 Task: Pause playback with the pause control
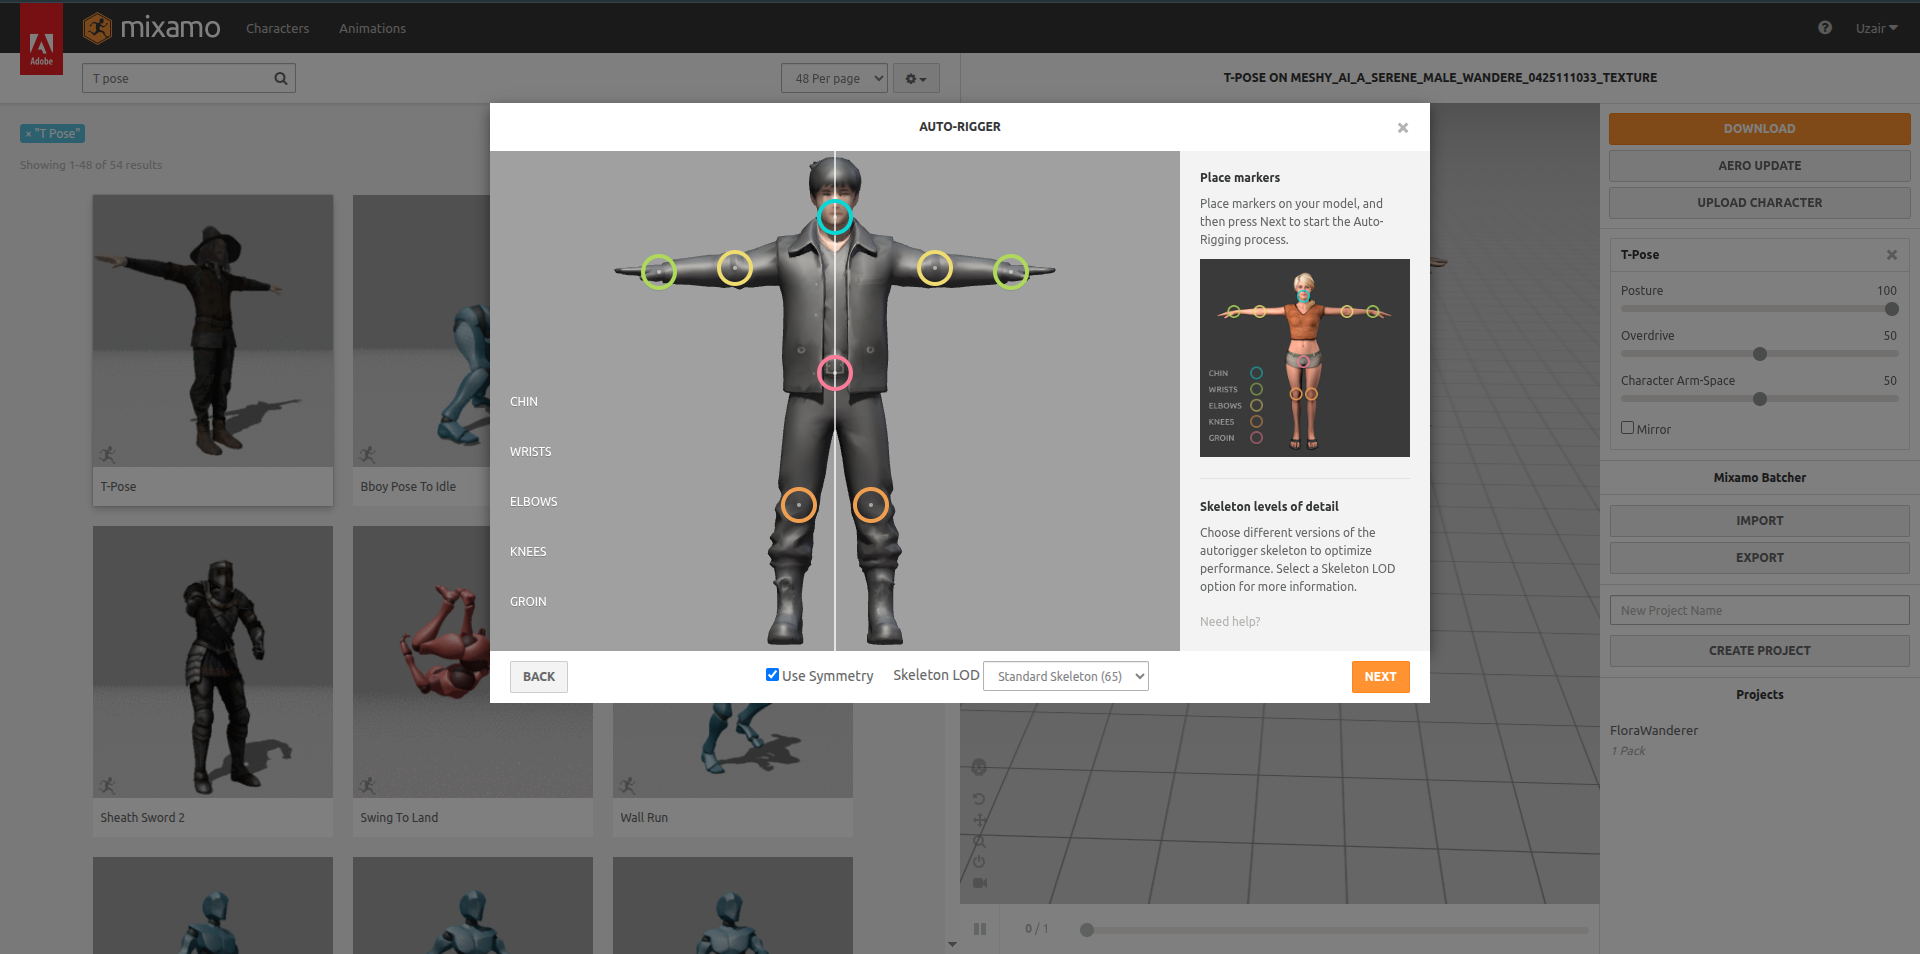tap(980, 928)
